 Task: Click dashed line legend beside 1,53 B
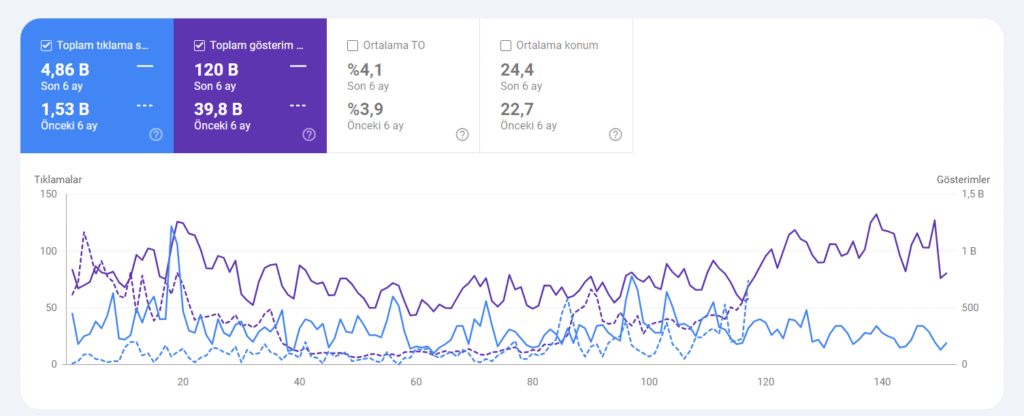click(x=145, y=105)
